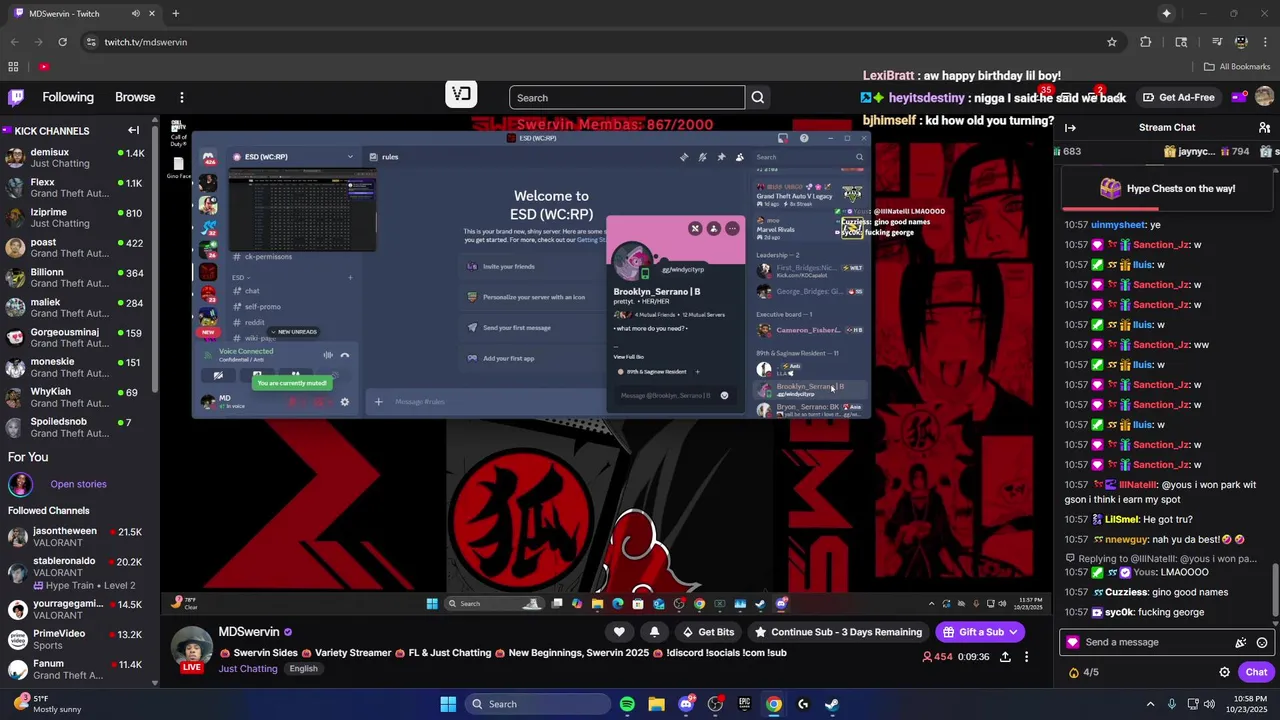Image resolution: width=1280 pixels, height=720 pixels.
Task: Open the Following tab
Action: pyautogui.click(x=68, y=97)
